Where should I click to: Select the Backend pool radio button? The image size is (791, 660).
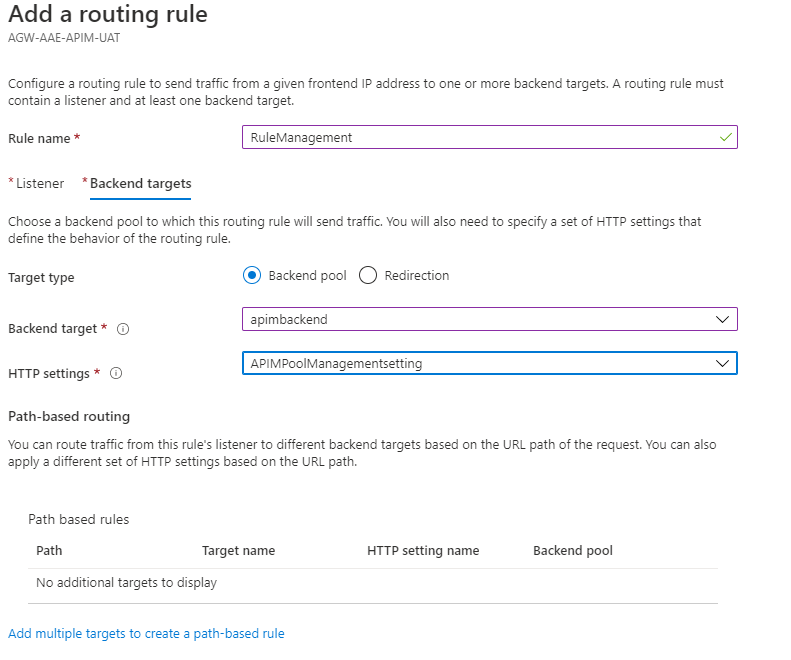(252, 275)
